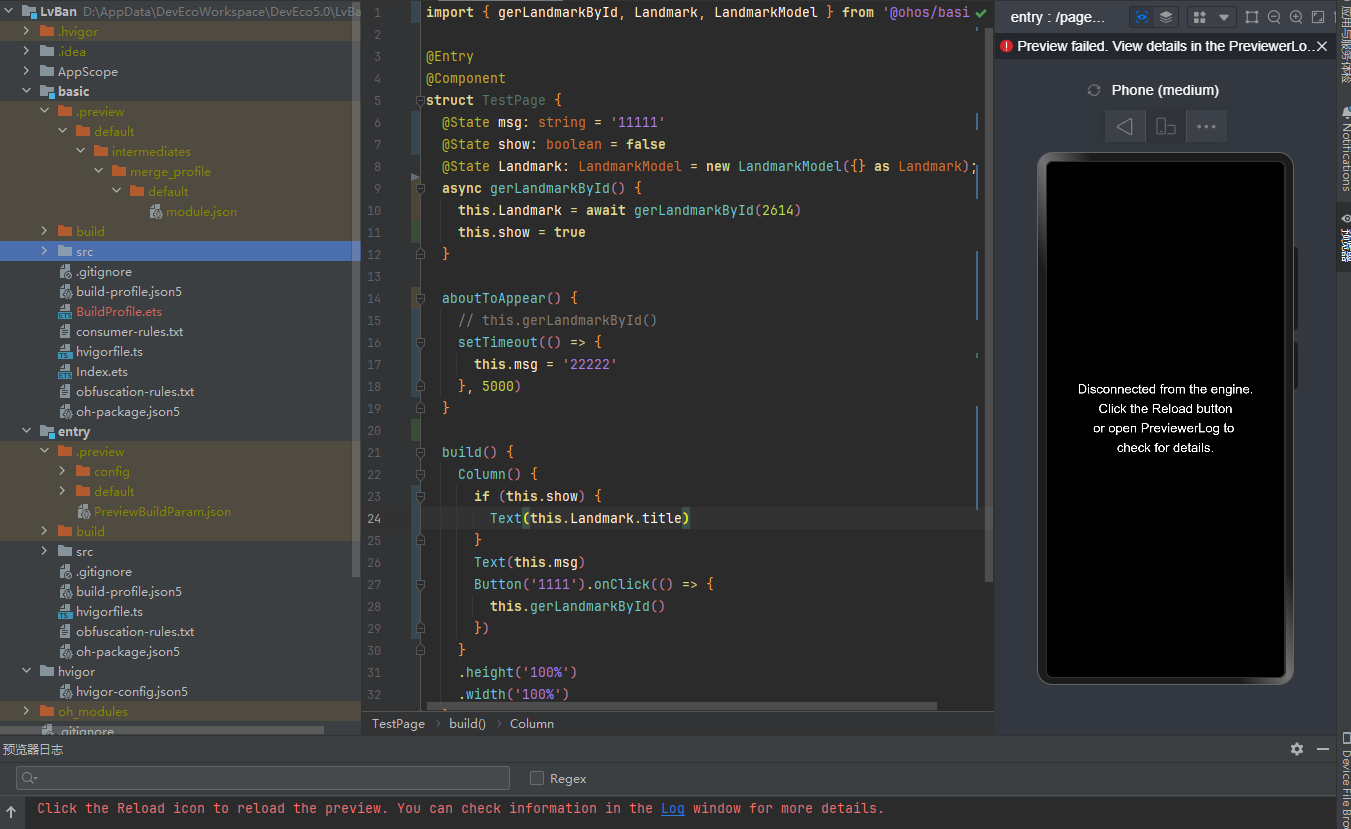Collapse the basic module folder
Image resolution: width=1351 pixels, height=829 pixels.
[x=27, y=91]
